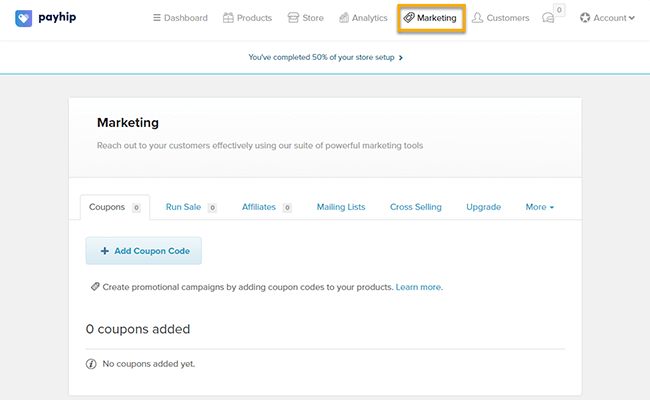
Task: Follow the Learn more link
Action: point(418,287)
